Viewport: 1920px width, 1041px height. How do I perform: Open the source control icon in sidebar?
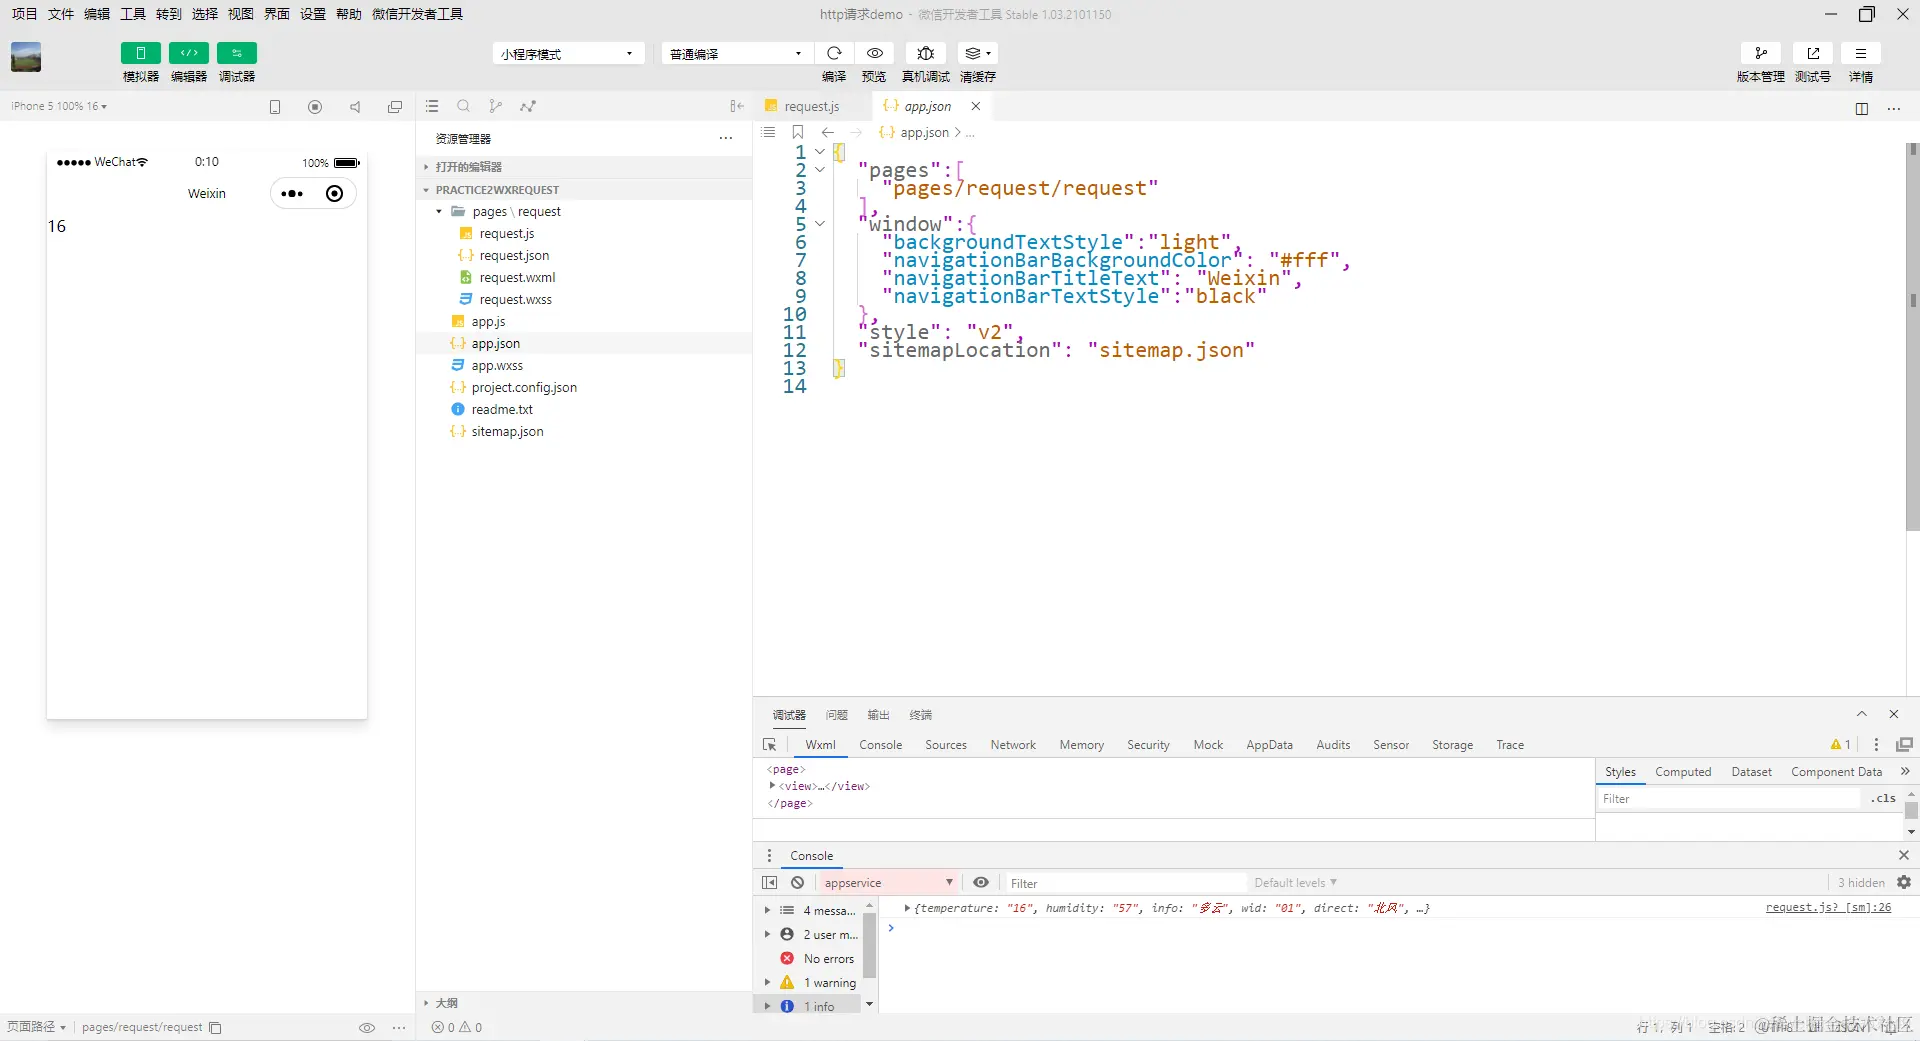(496, 106)
